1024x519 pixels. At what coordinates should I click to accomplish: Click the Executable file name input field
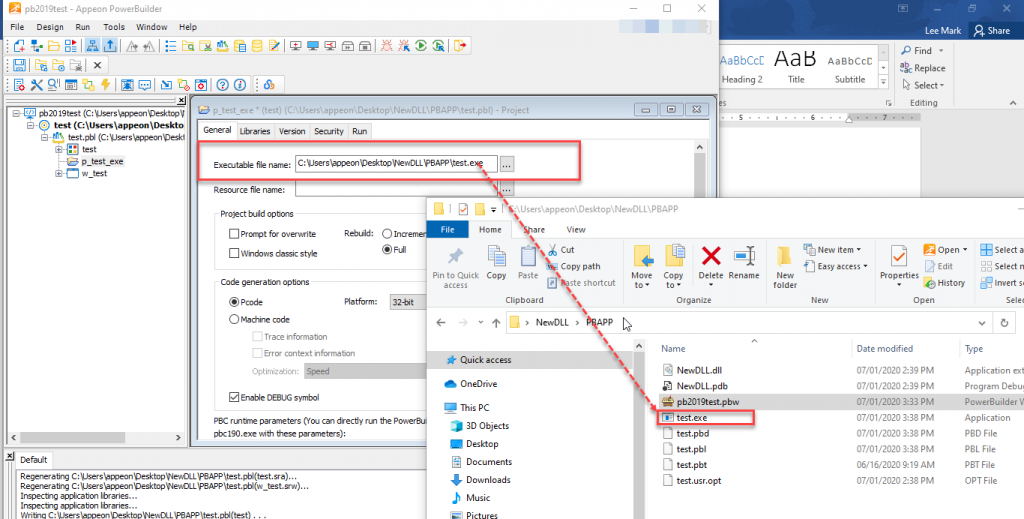coord(395,163)
